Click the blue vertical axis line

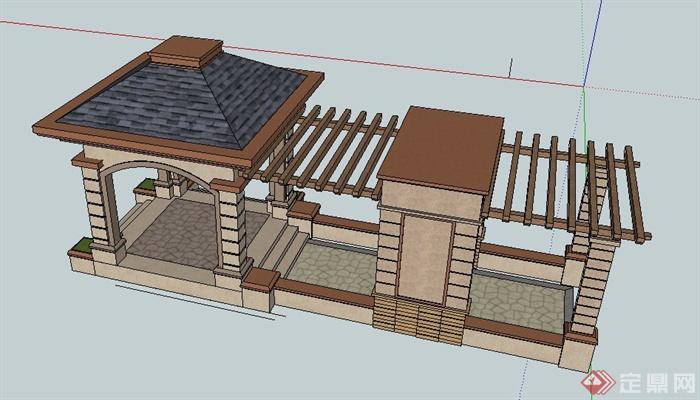coord(593,42)
